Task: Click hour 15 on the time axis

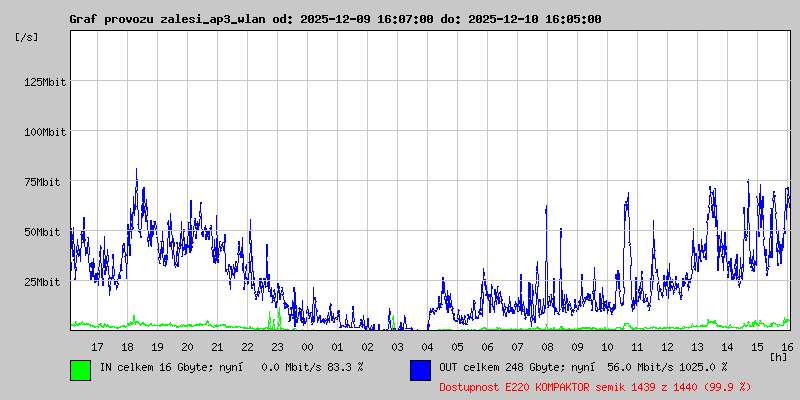Action: (757, 346)
